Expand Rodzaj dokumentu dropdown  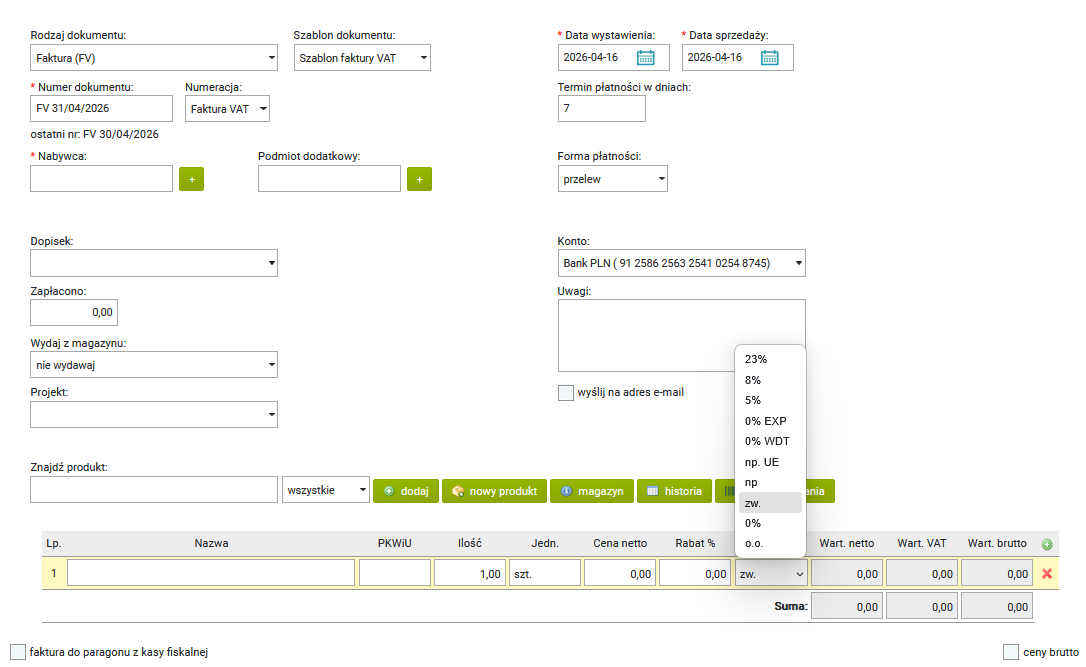(x=154, y=58)
